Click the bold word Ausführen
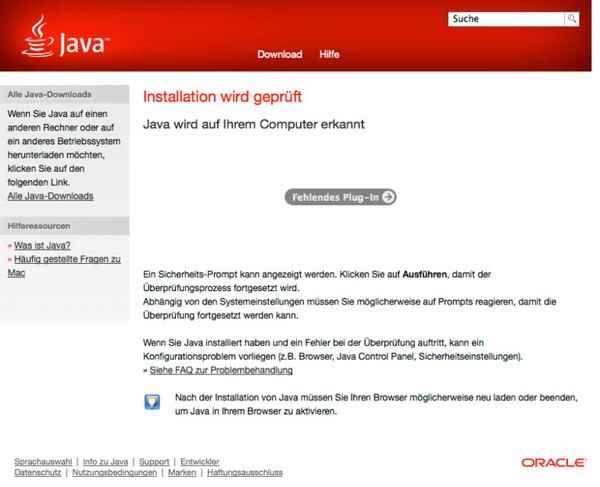600x487 pixels. coord(424,274)
